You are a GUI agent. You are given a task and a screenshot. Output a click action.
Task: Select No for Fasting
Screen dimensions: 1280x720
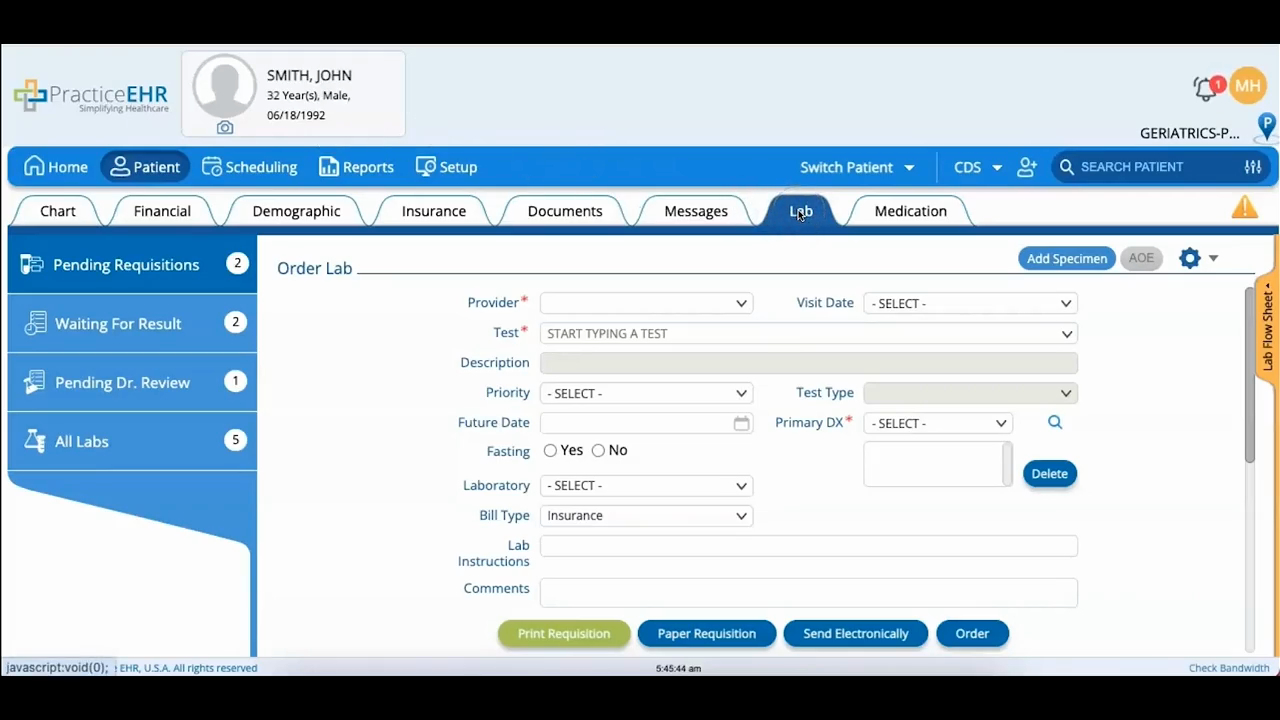click(x=598, y=451)
